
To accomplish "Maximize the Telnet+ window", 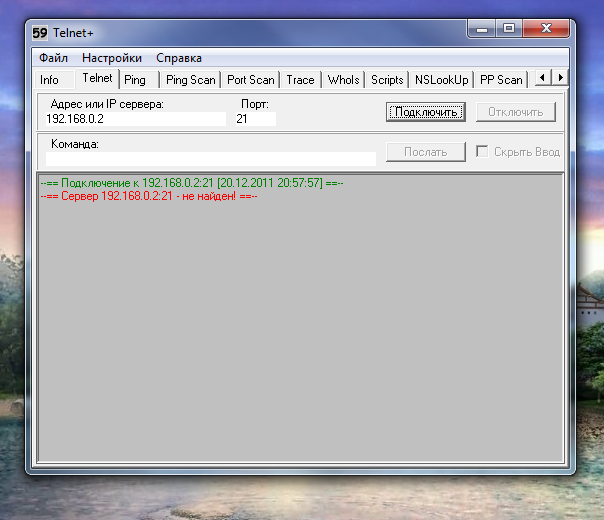I will pyautogui.click(x=509, y=29).
